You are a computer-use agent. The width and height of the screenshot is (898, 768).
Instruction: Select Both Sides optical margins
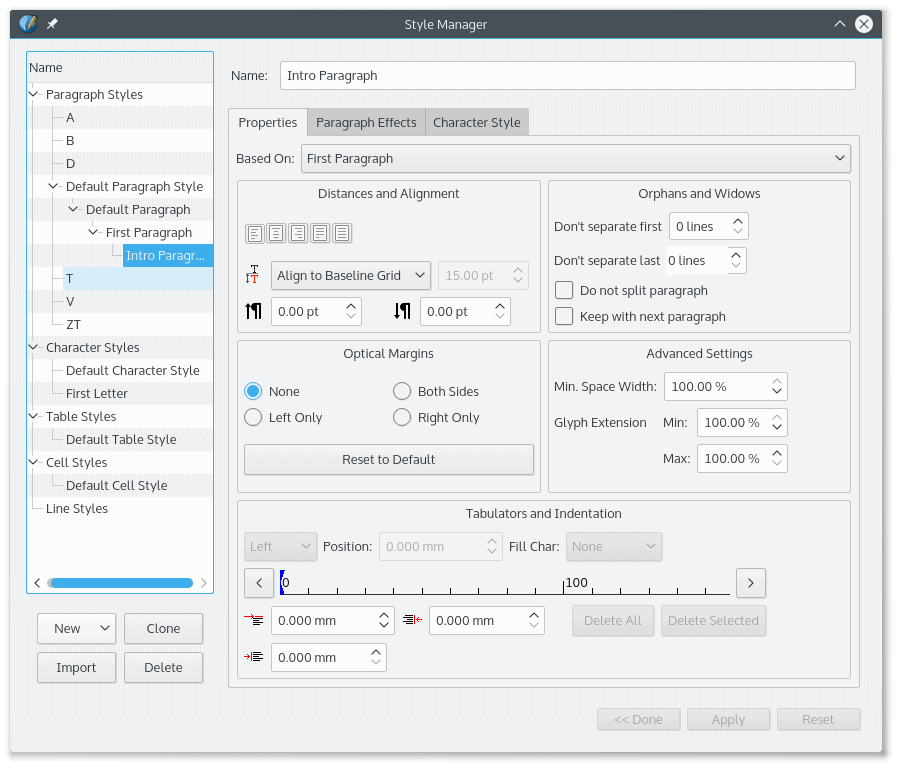pos(401,391)
